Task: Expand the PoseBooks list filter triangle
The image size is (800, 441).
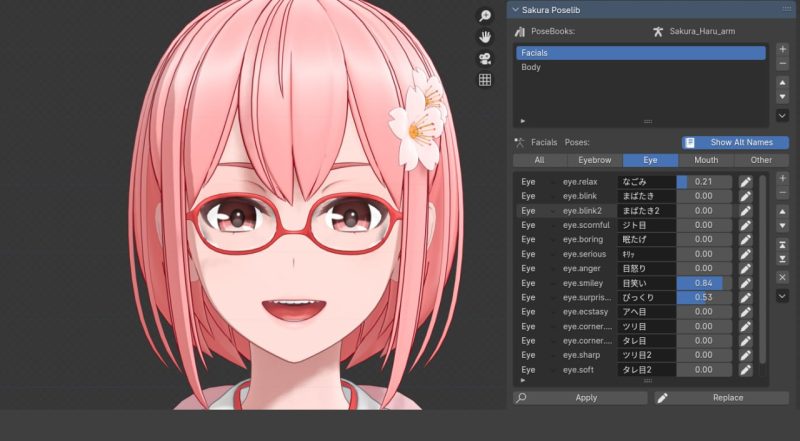Action: click(523, 120)
